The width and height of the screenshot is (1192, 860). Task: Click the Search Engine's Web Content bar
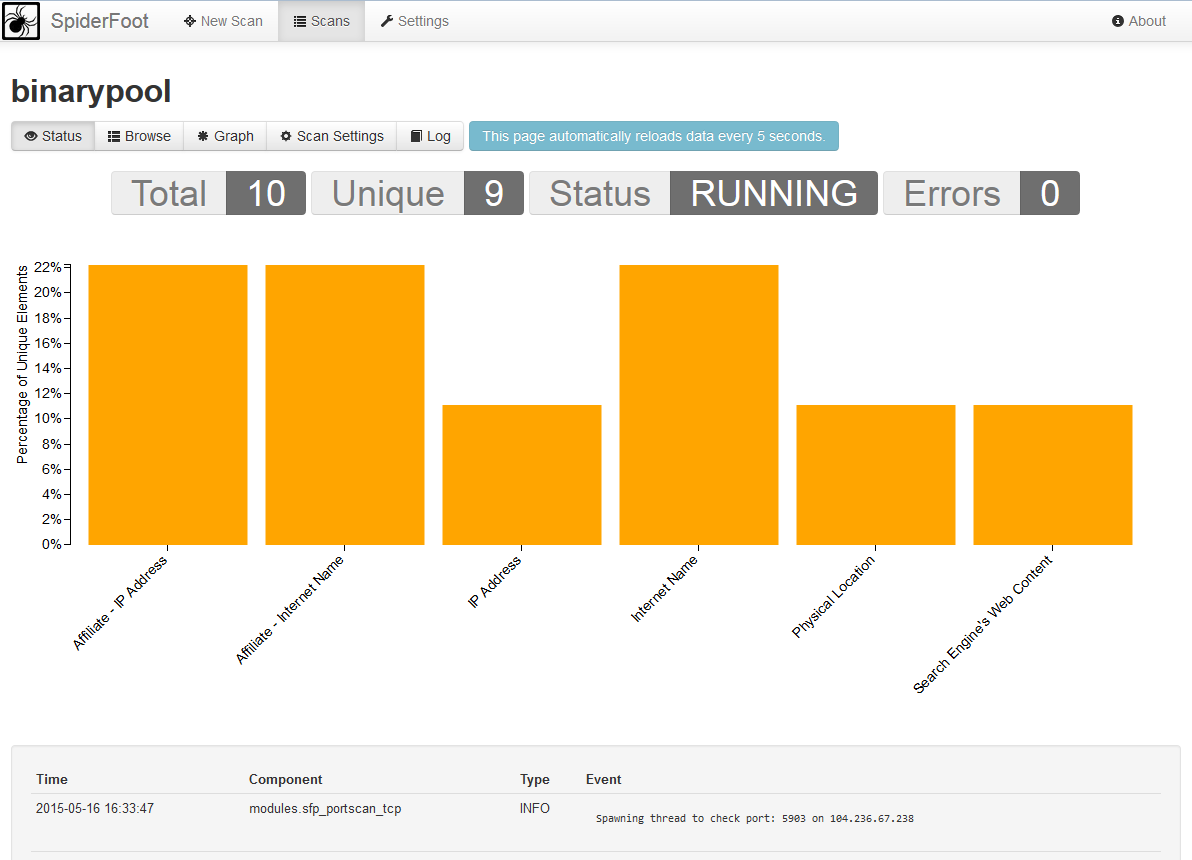[1053, 475]
